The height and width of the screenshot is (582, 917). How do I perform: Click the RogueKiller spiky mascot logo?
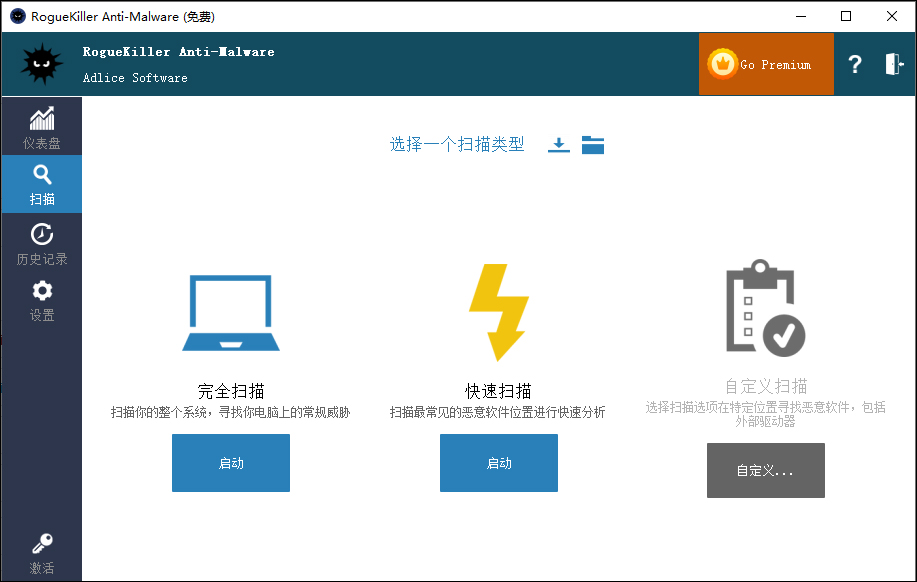(42, 64)
